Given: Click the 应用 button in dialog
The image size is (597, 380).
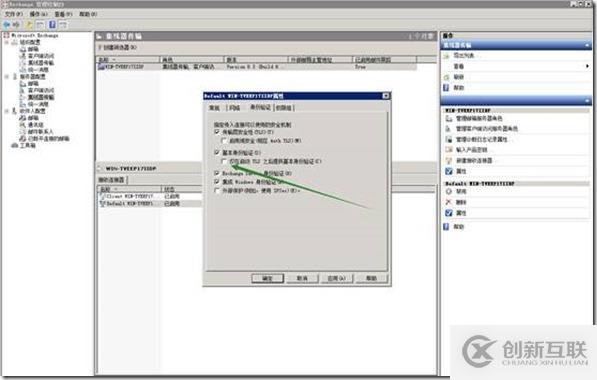Looking at the screenshot, I should coord(337,278).
